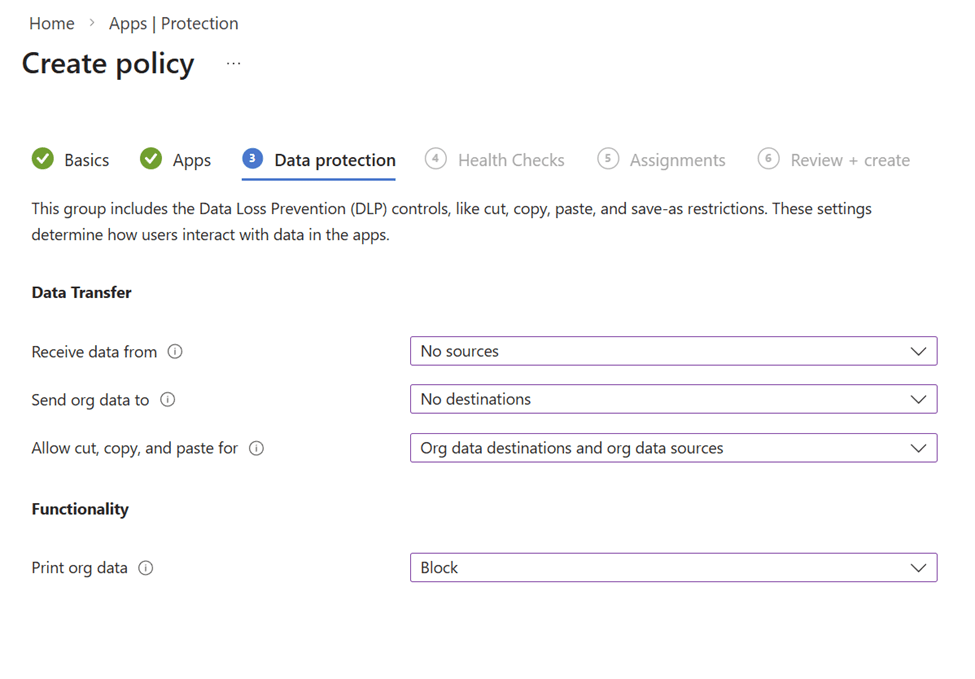Click the step 4 circle icon
This screenshot has height=679, width=975.
435,159
